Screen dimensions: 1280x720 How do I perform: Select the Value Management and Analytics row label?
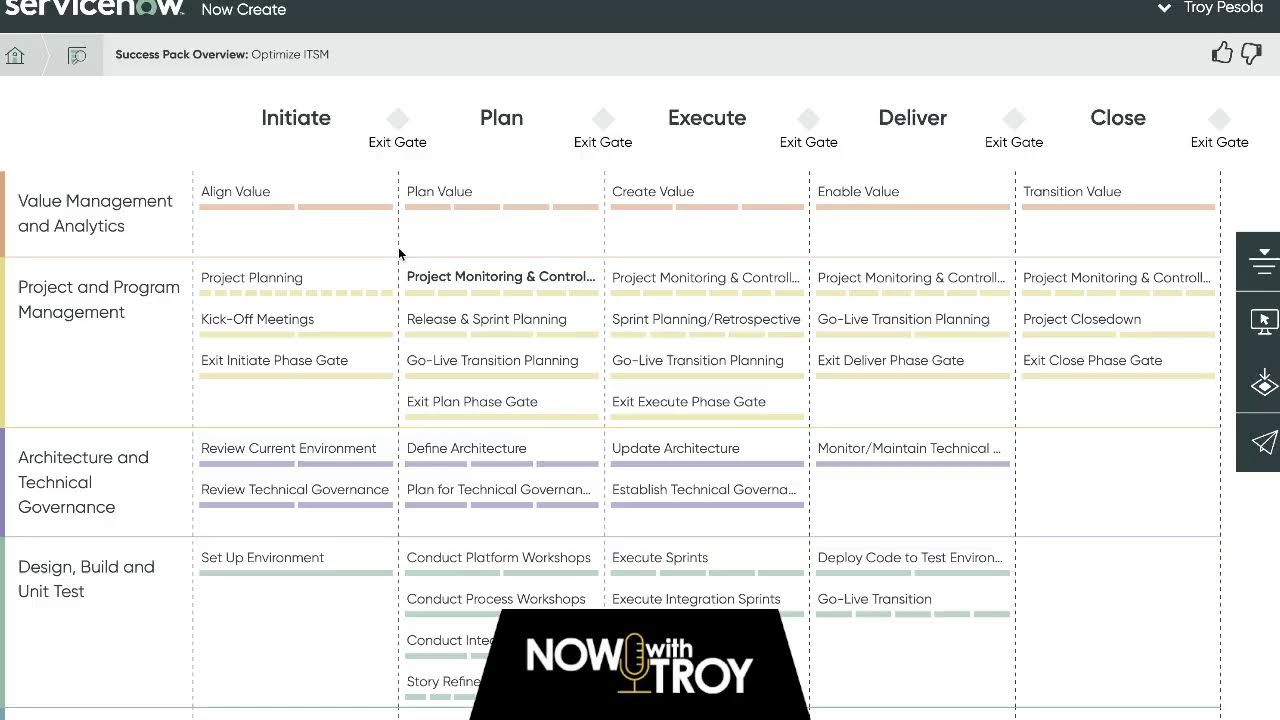click(95, 213)
